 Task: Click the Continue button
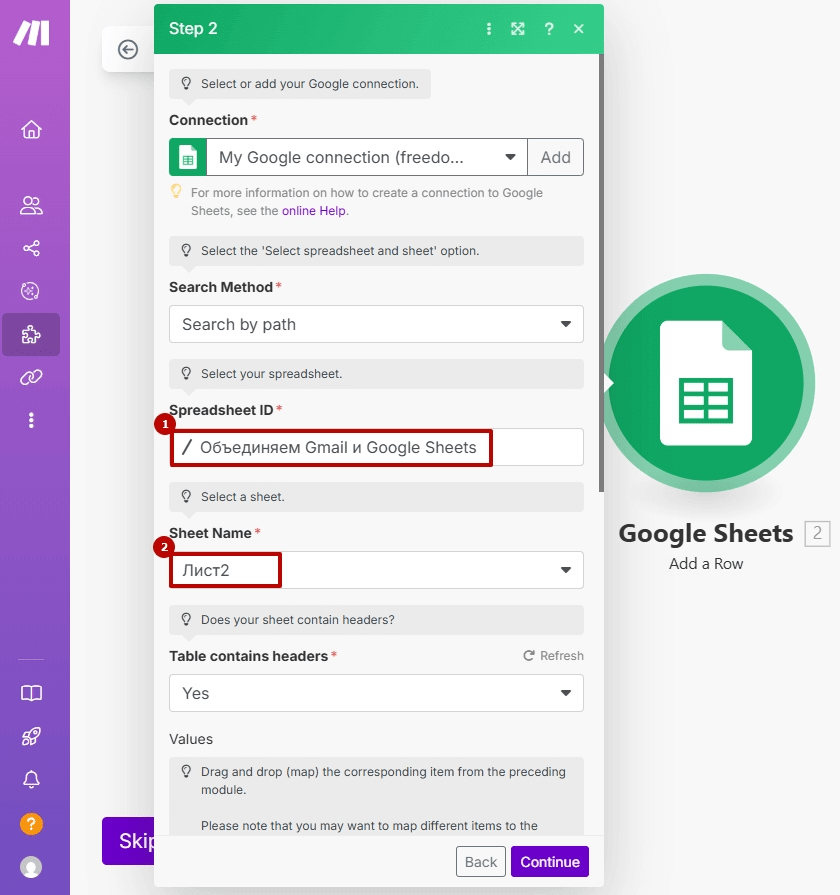coord(550,861)
